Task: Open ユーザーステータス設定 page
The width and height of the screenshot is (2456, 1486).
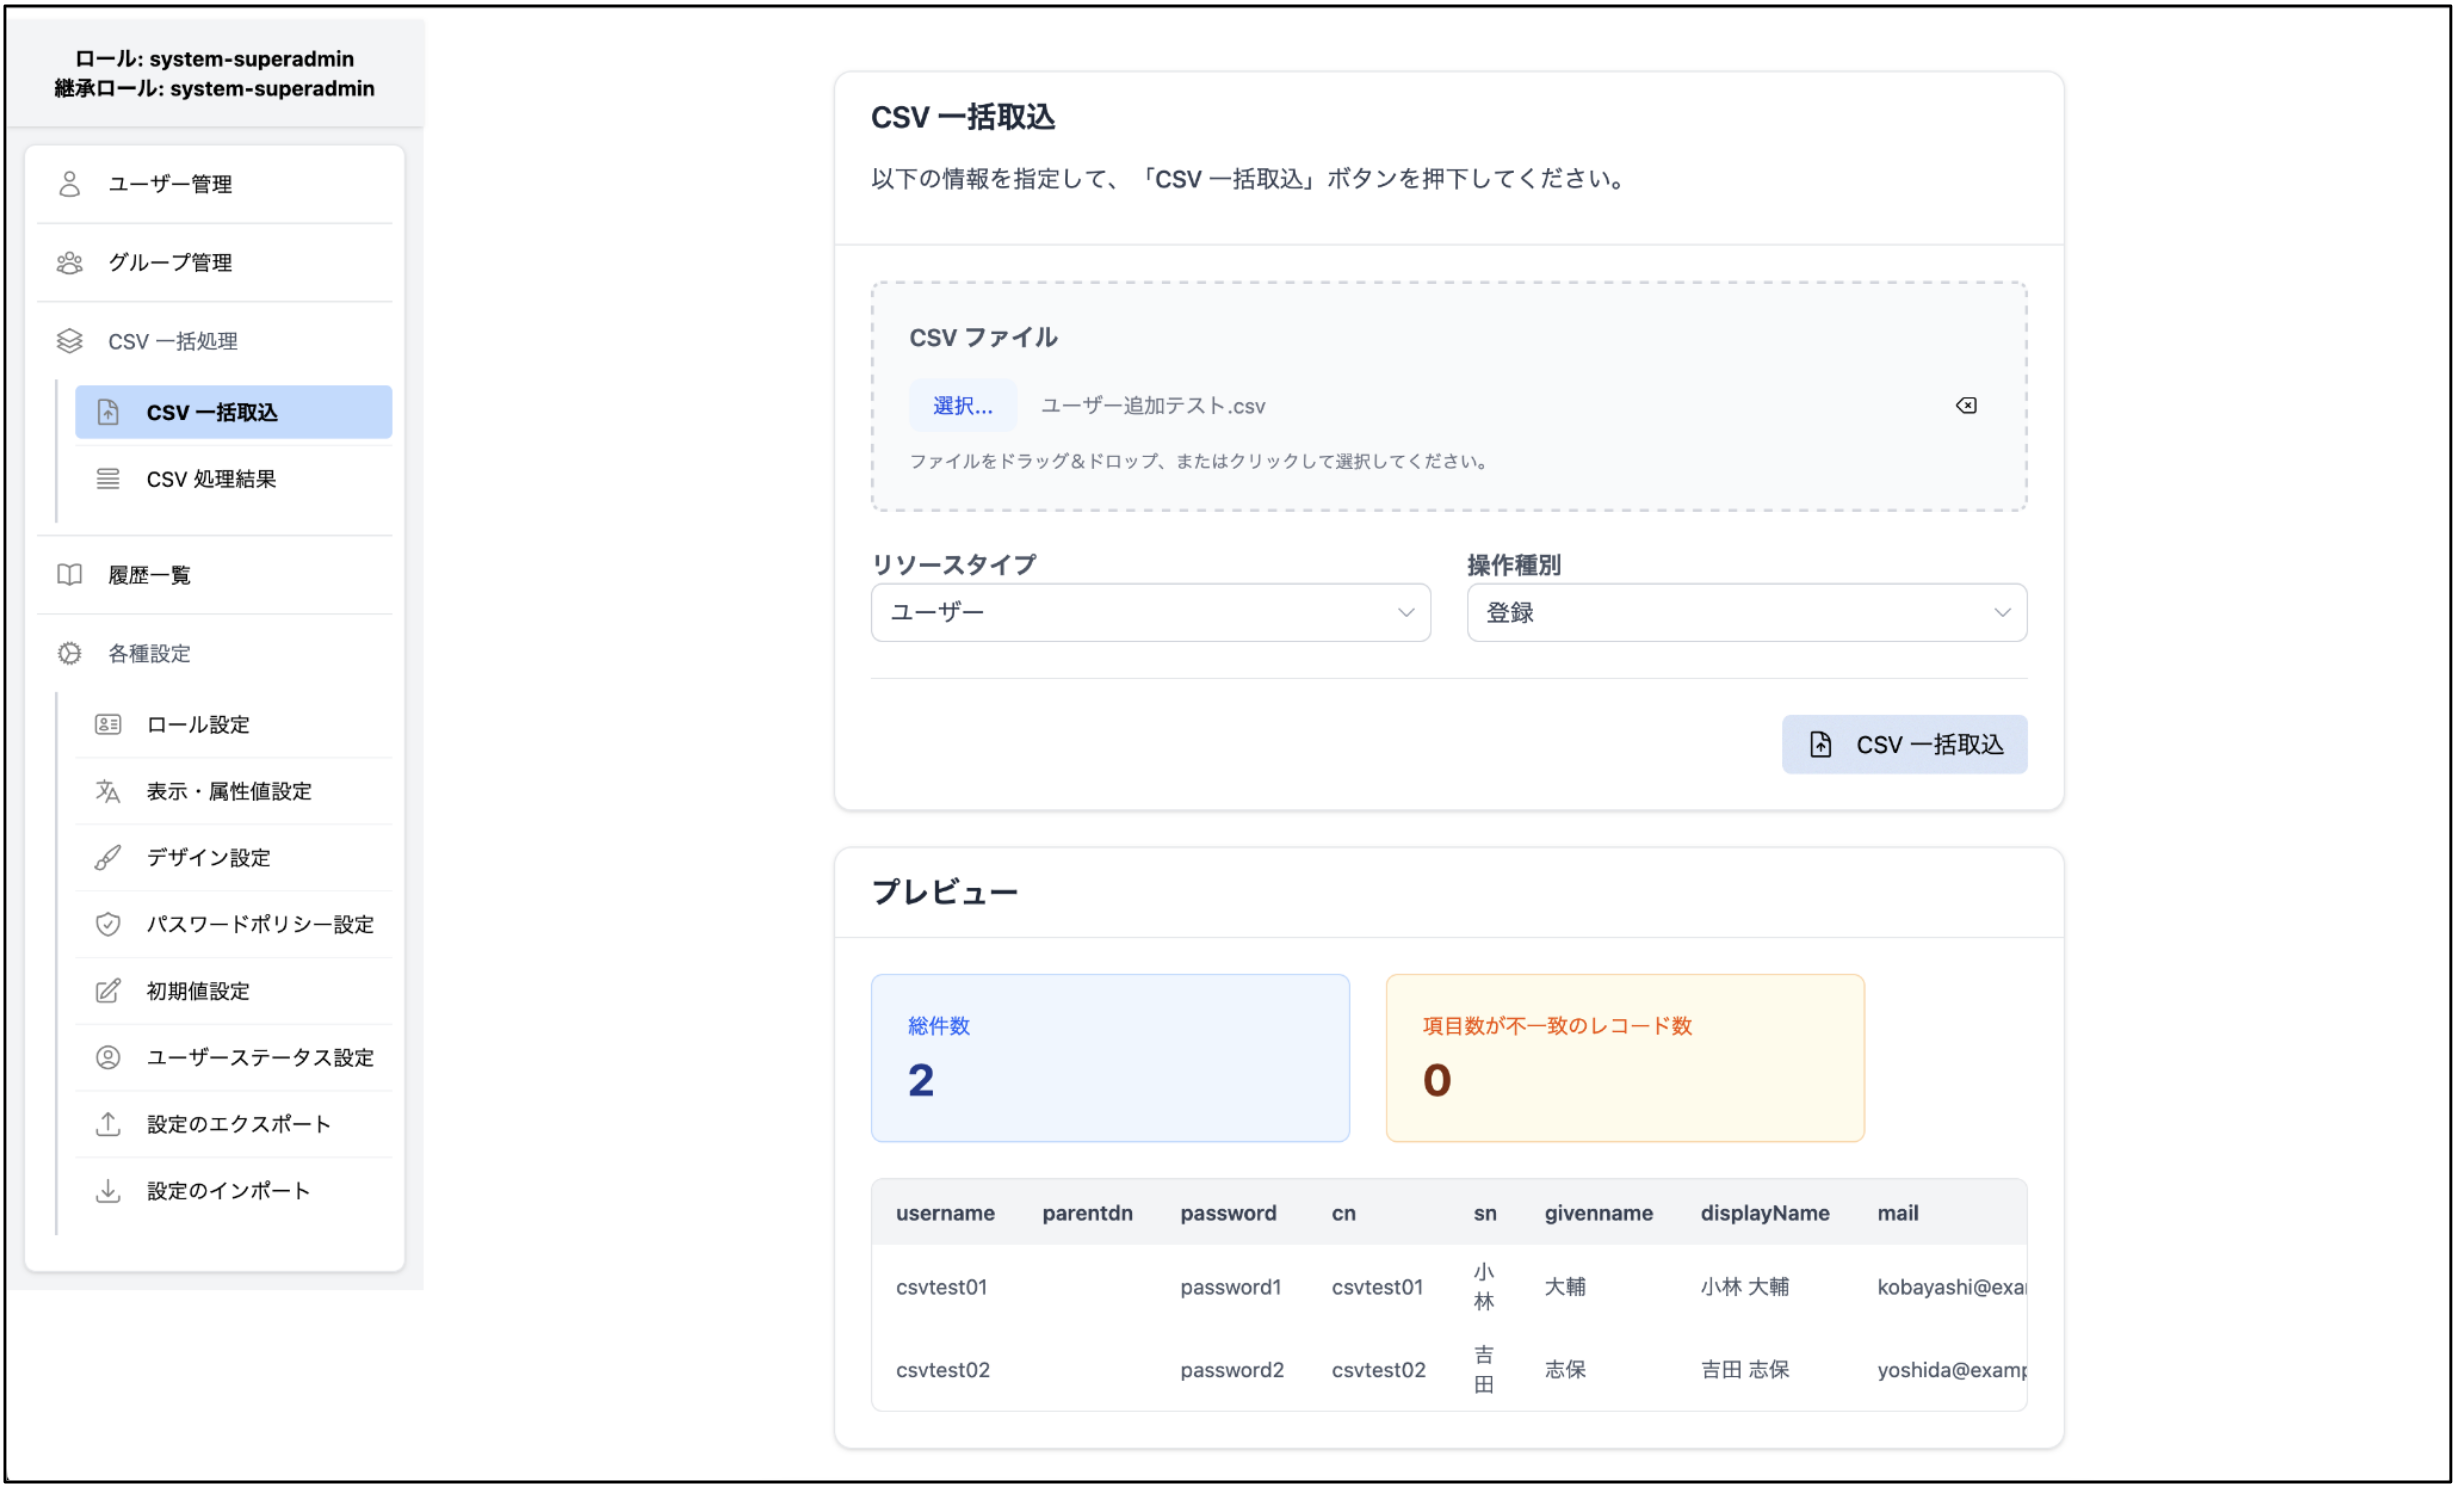Action: coord(234,1057)
